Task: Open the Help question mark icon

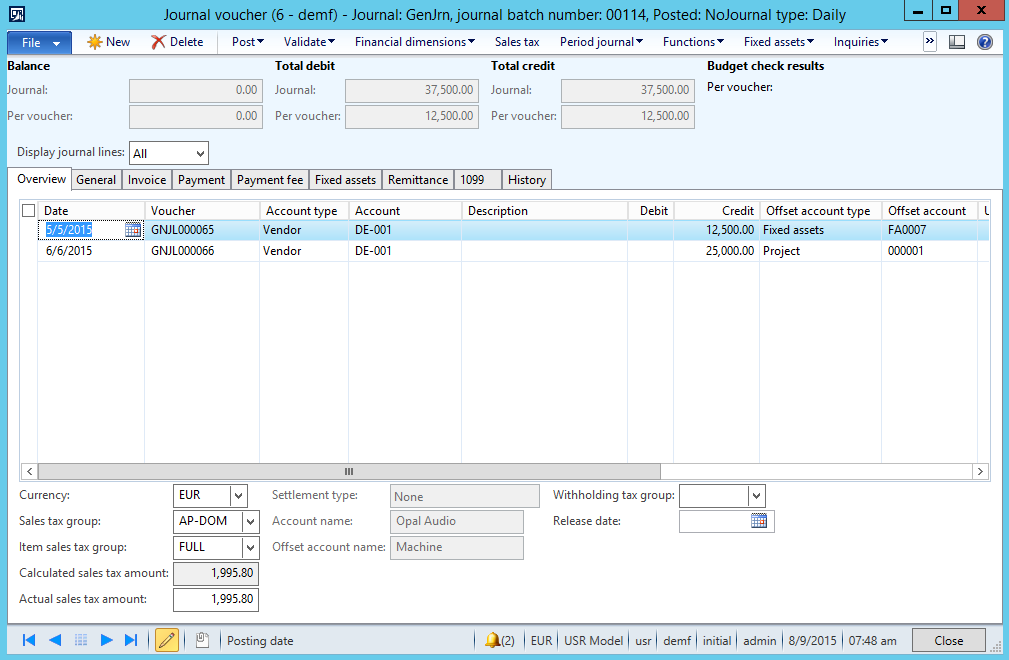Action: point(984,42)
